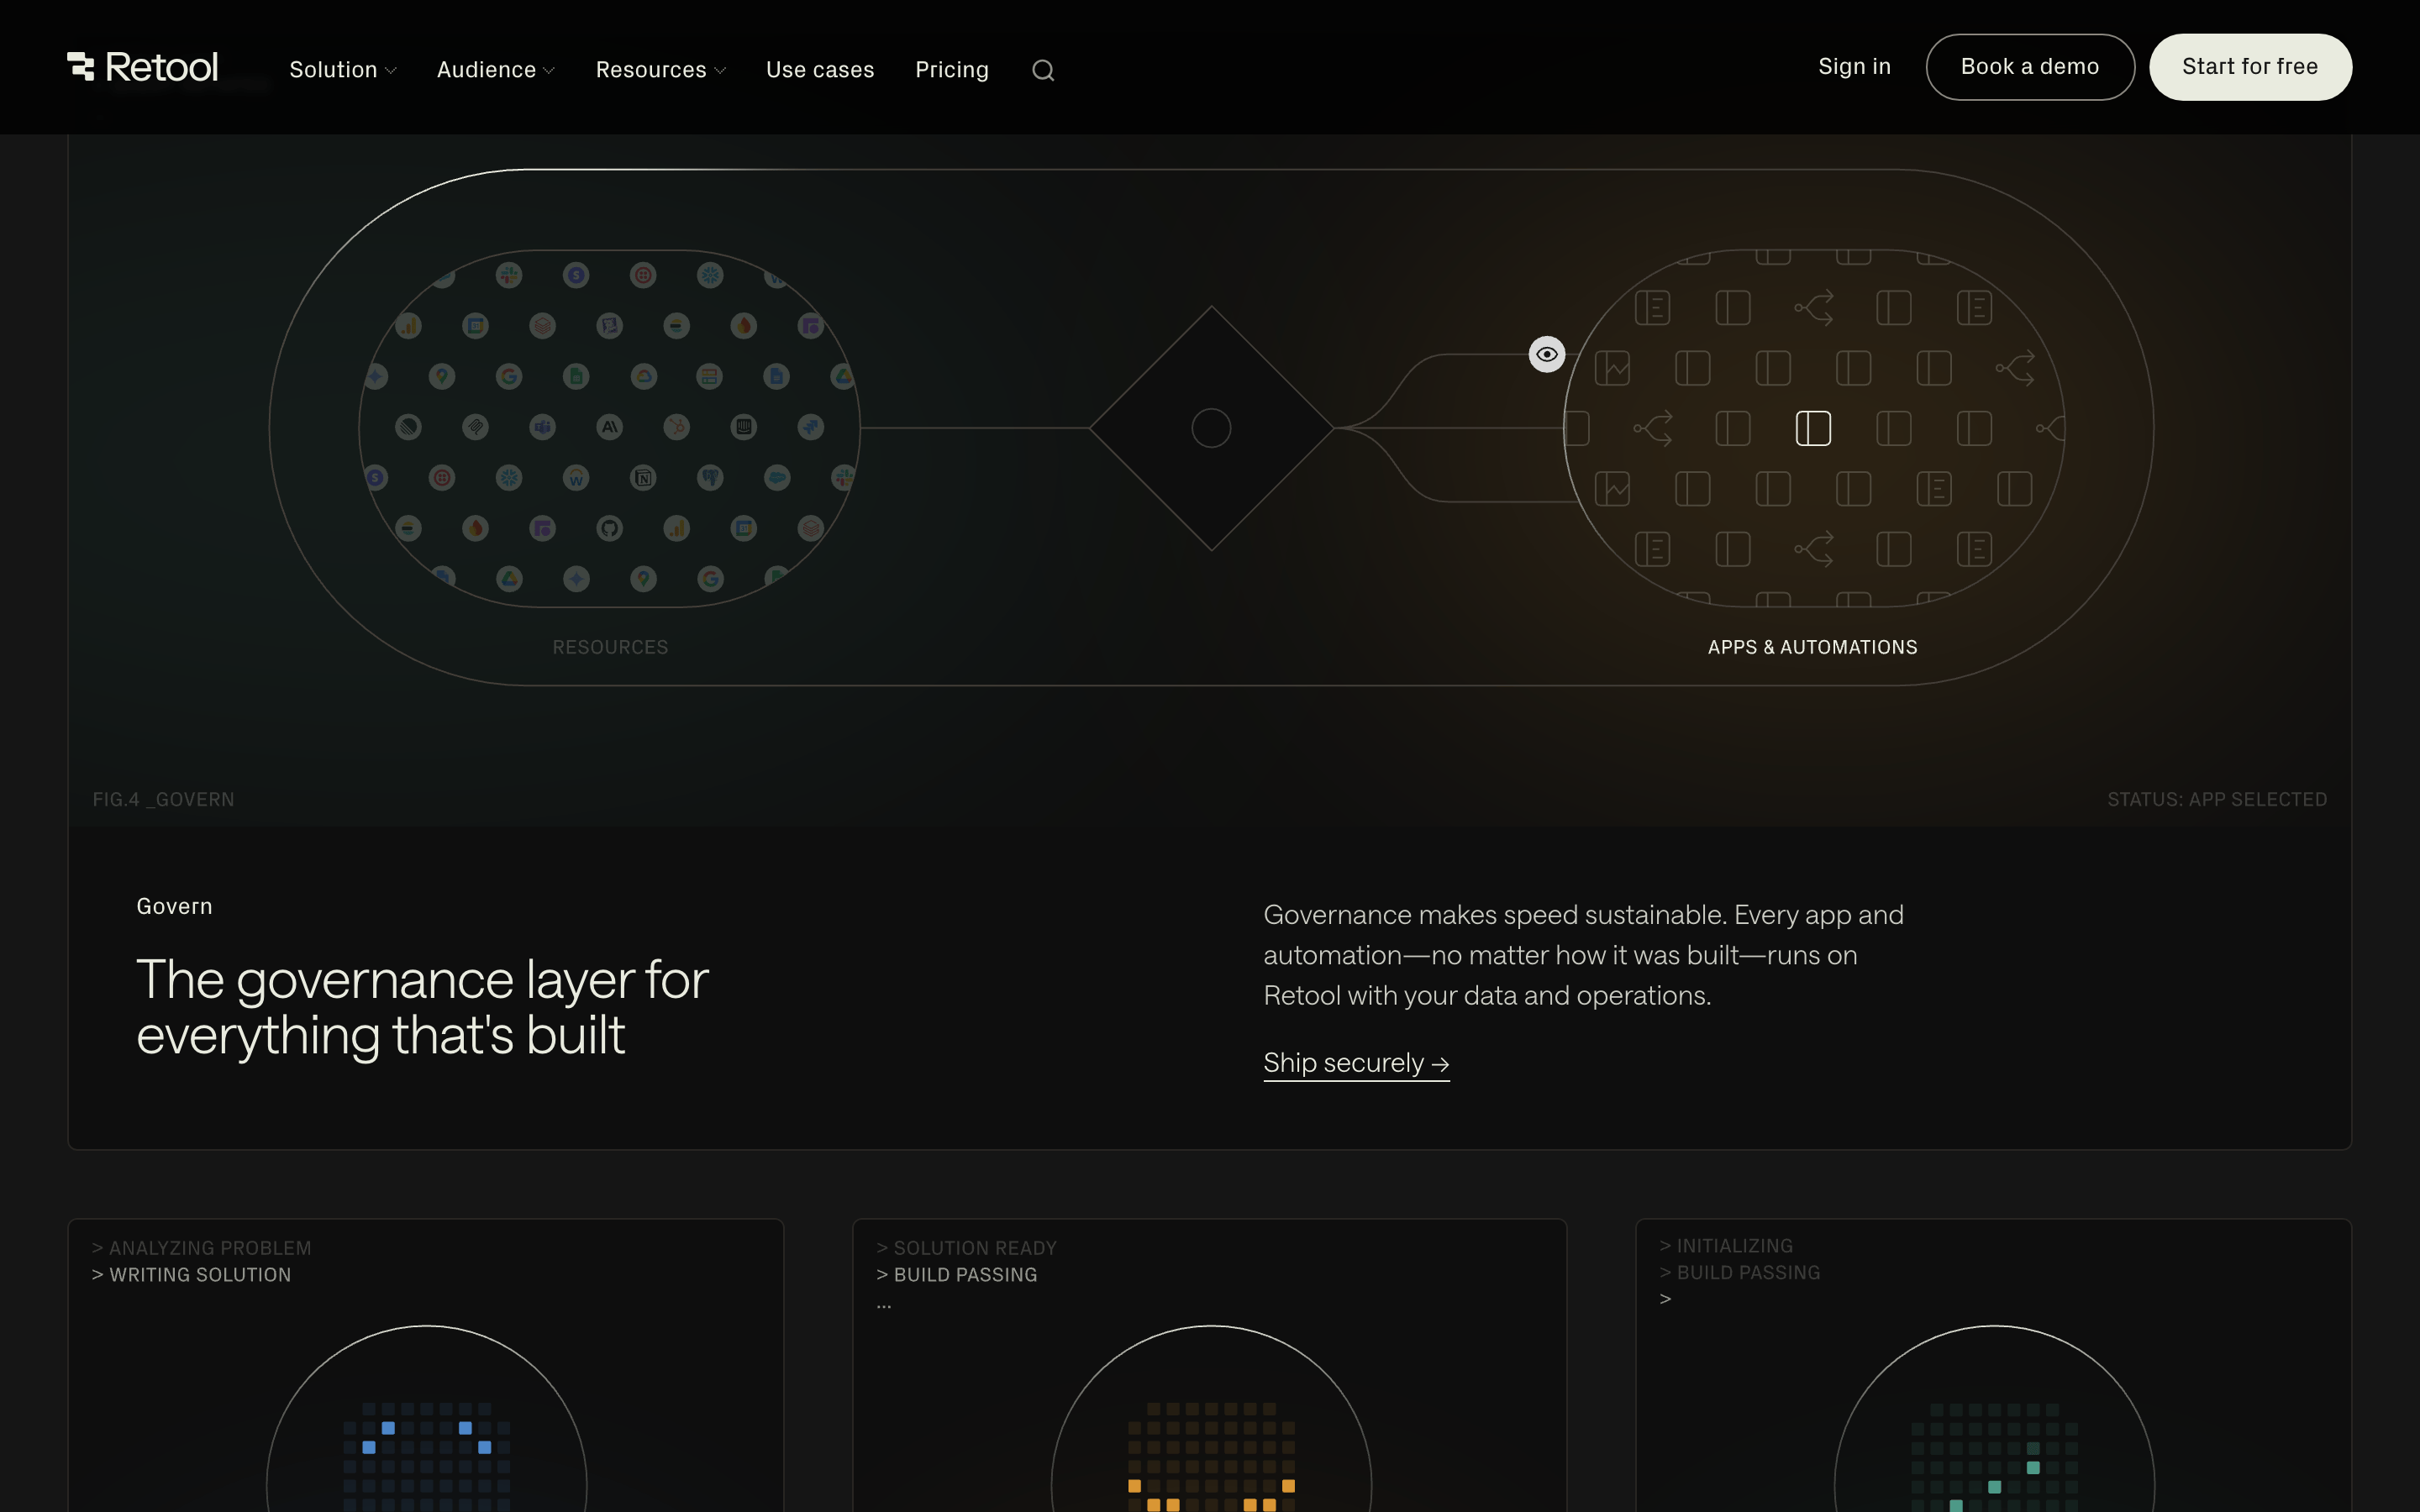This screenshot has height=1512, width=2420.
Task: Open the INITIALIZING card
Action: point(1993,1365)
